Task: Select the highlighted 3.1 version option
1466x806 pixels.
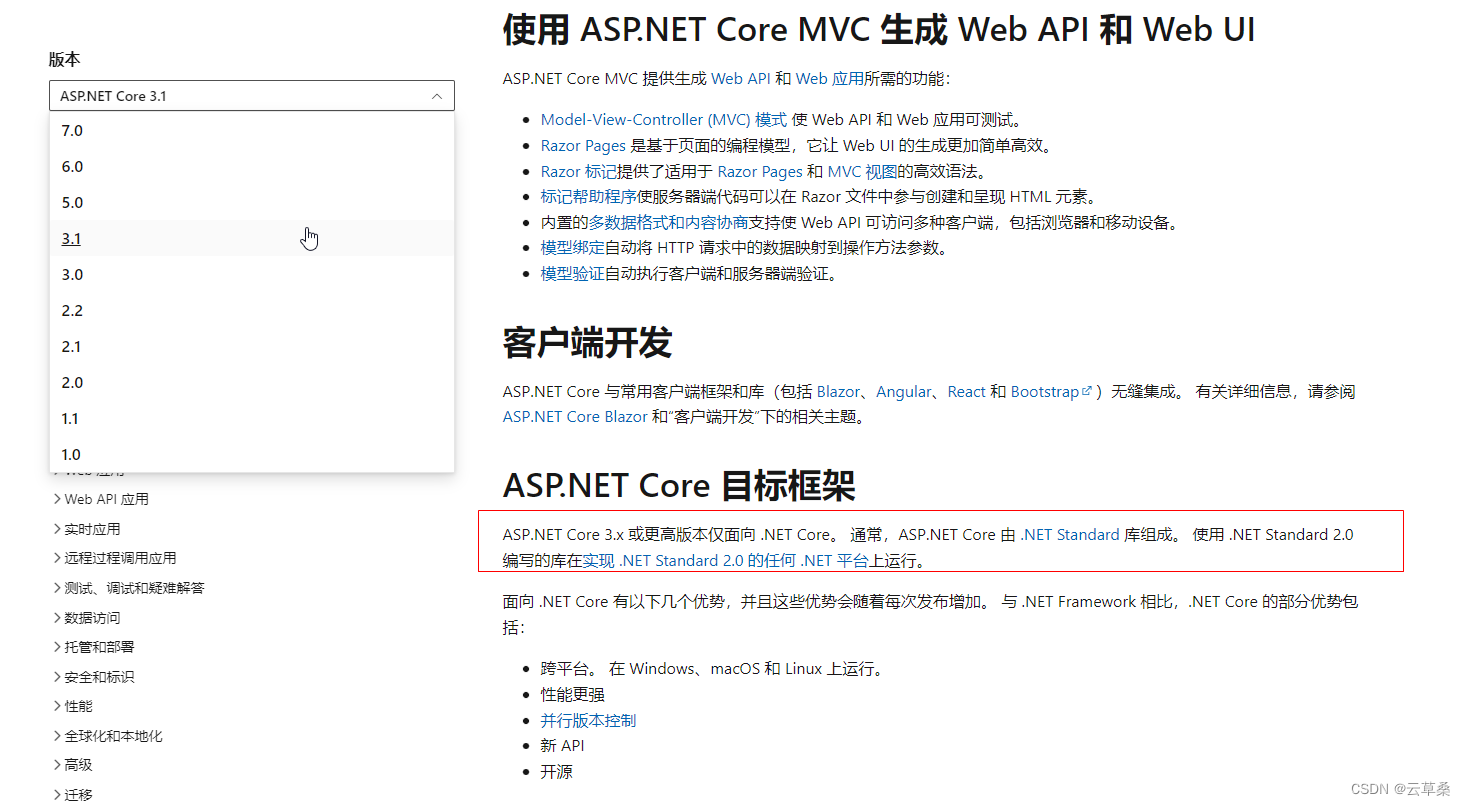Action: point(252,238)
